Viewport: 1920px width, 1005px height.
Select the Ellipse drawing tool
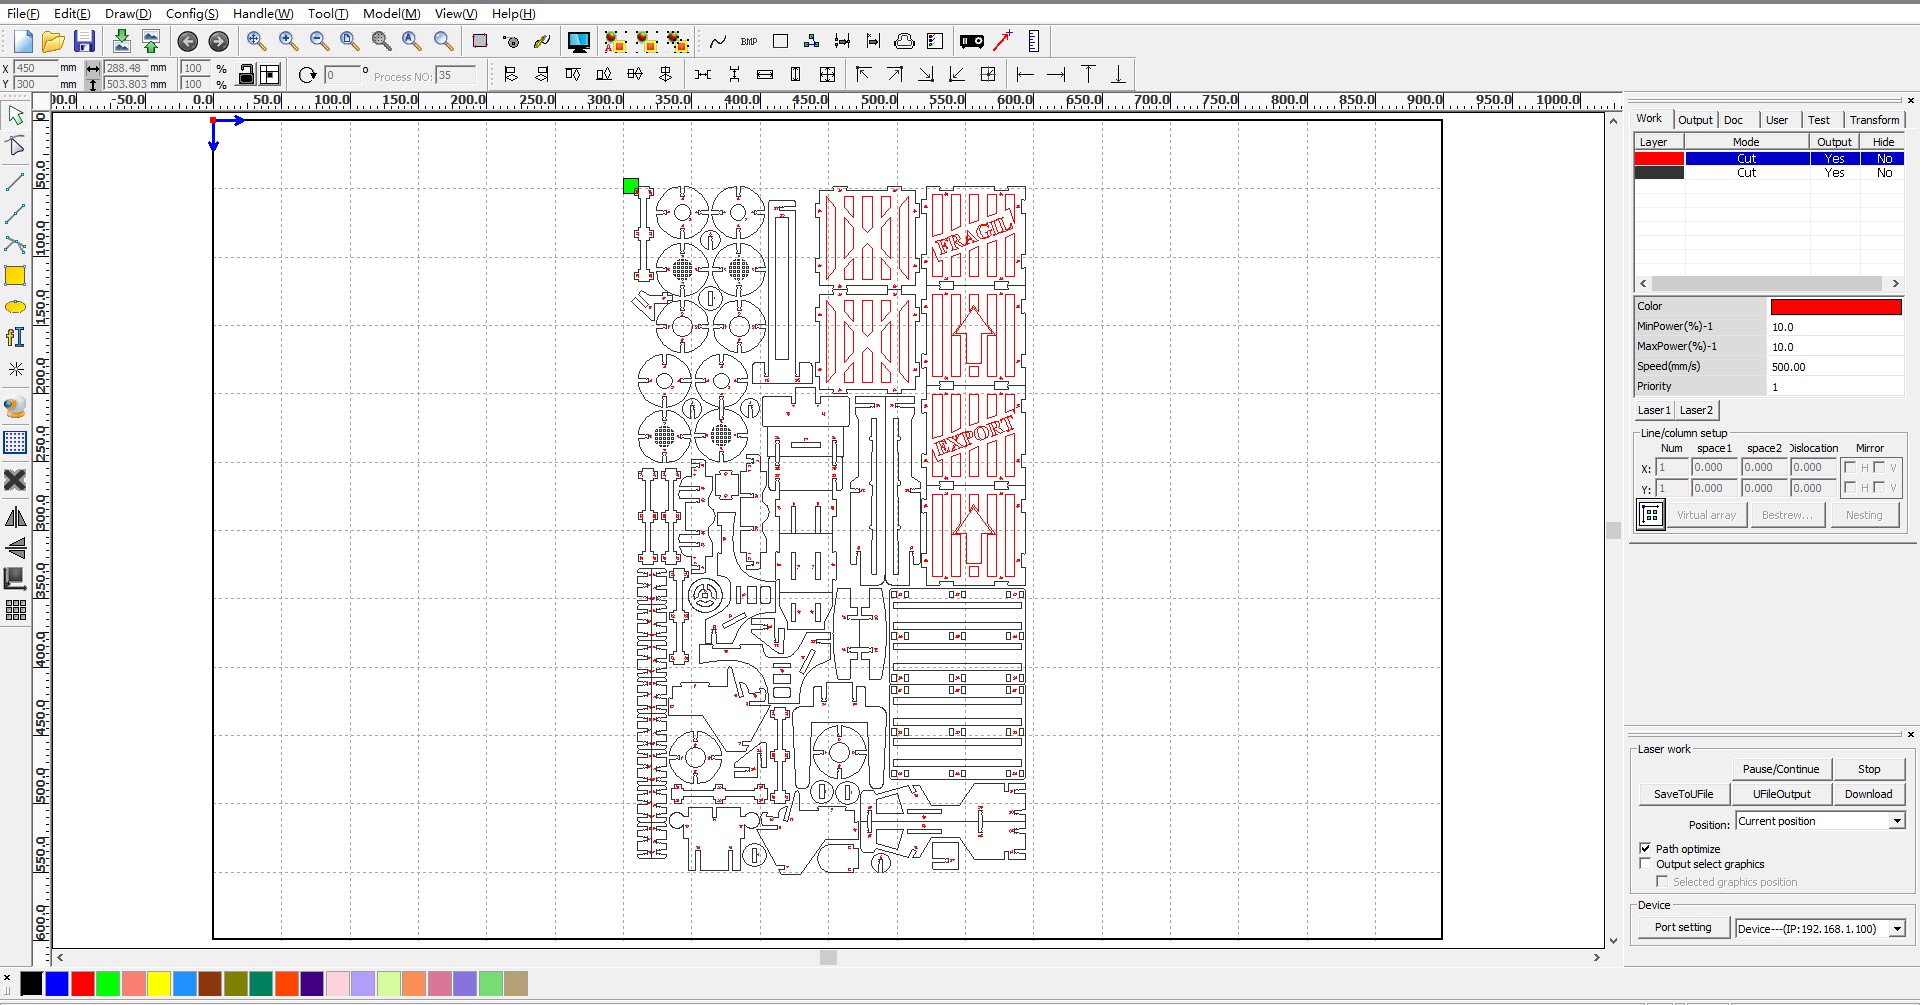tap(16, 307)
